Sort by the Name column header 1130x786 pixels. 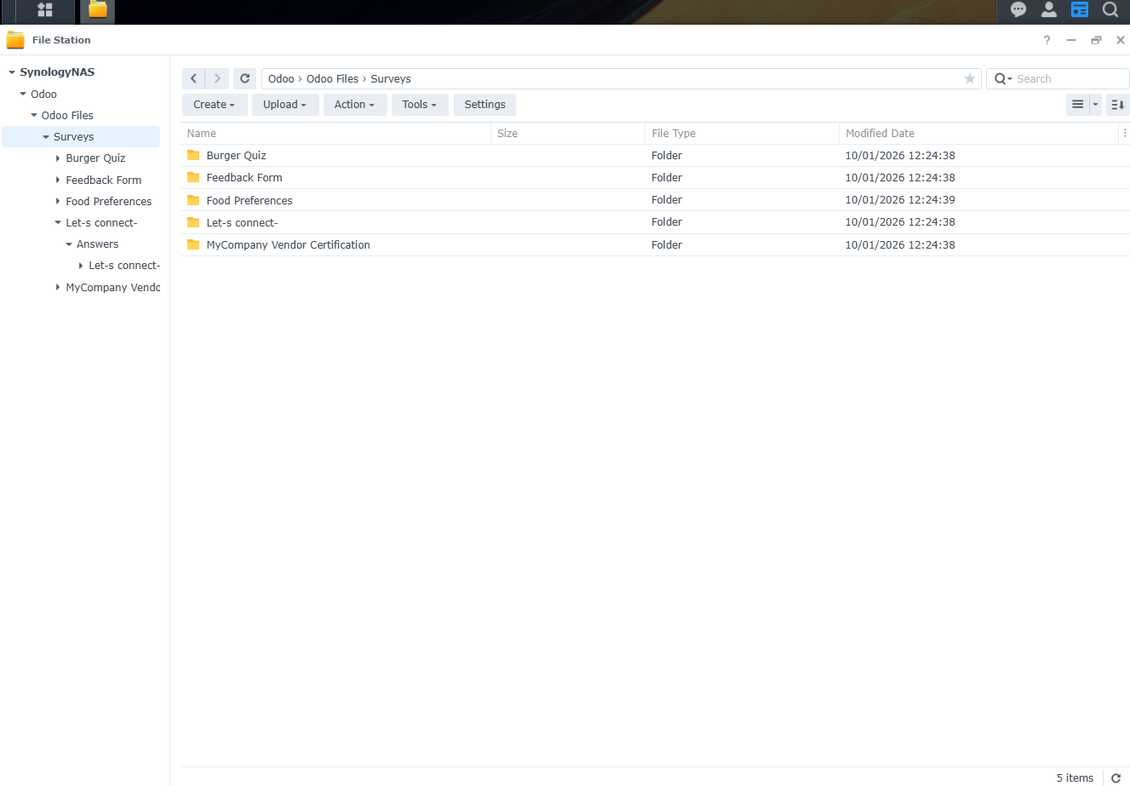click(336, 133)
